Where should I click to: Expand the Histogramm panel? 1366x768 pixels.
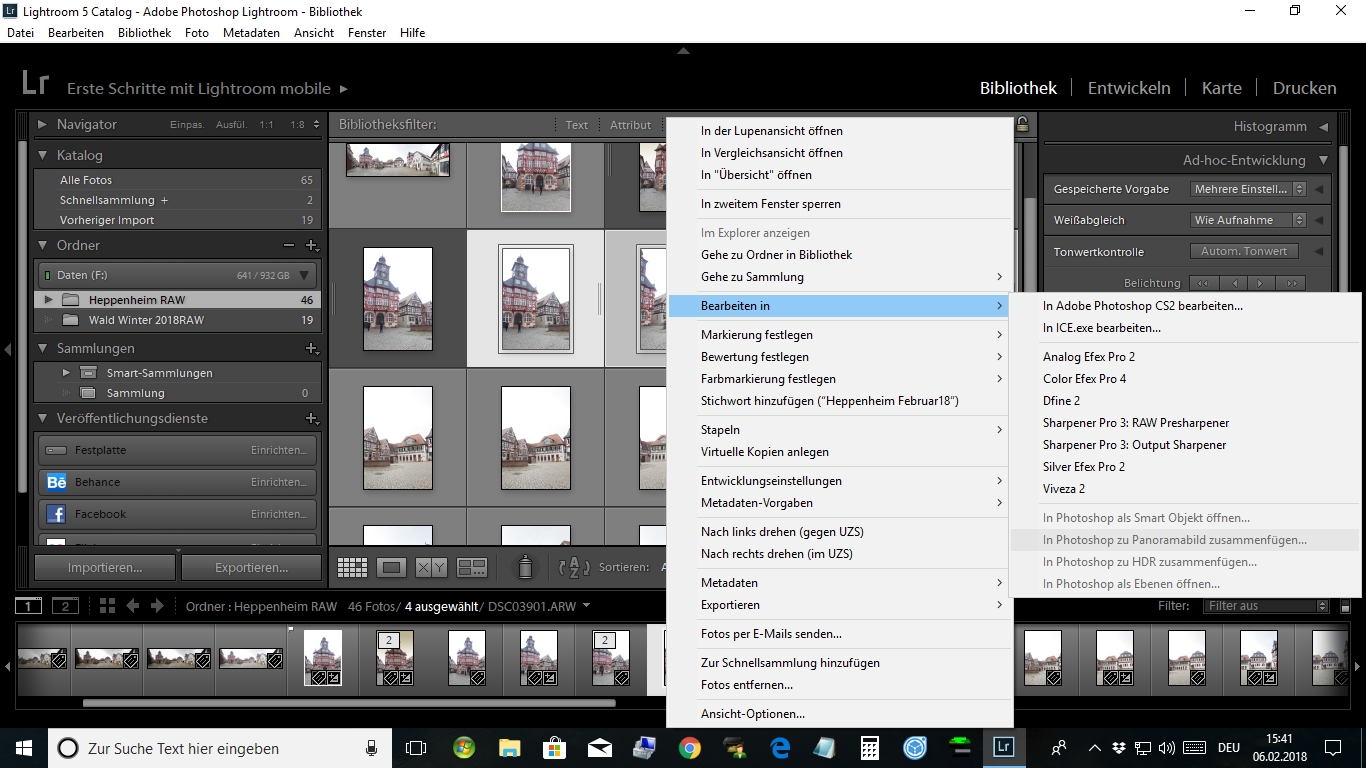[1324, 127]
